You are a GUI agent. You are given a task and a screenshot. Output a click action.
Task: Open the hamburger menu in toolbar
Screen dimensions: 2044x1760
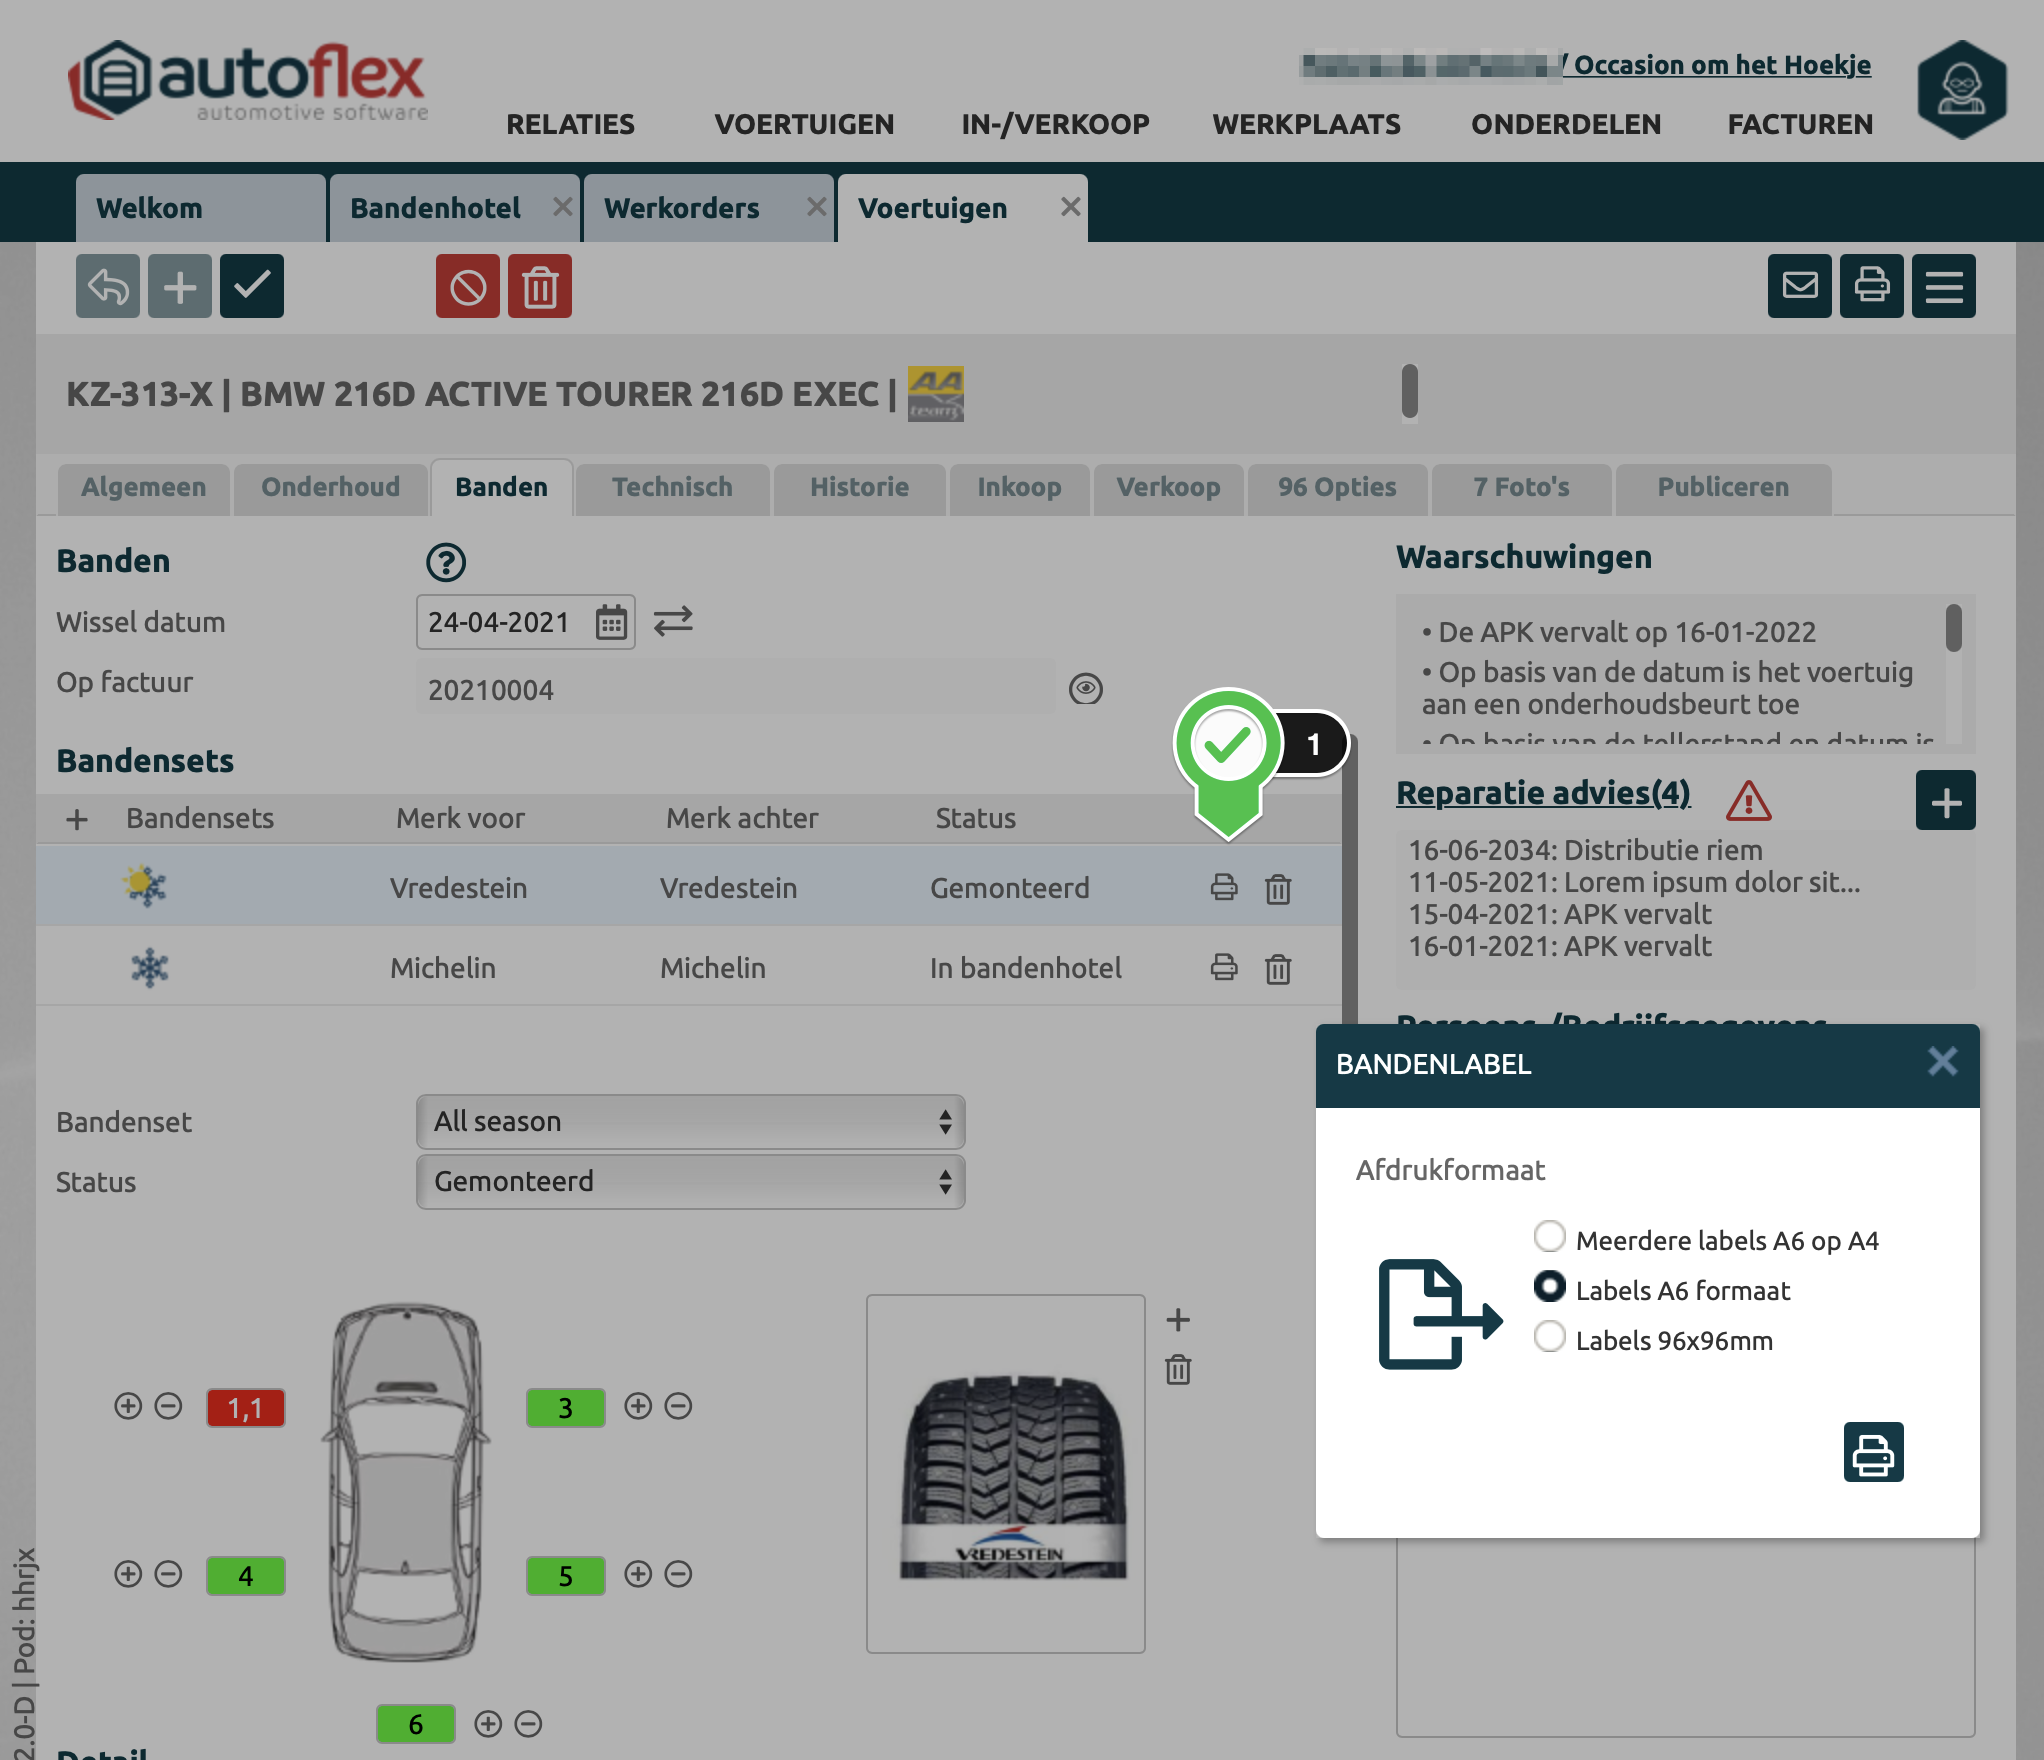(x=1943, y=287)
